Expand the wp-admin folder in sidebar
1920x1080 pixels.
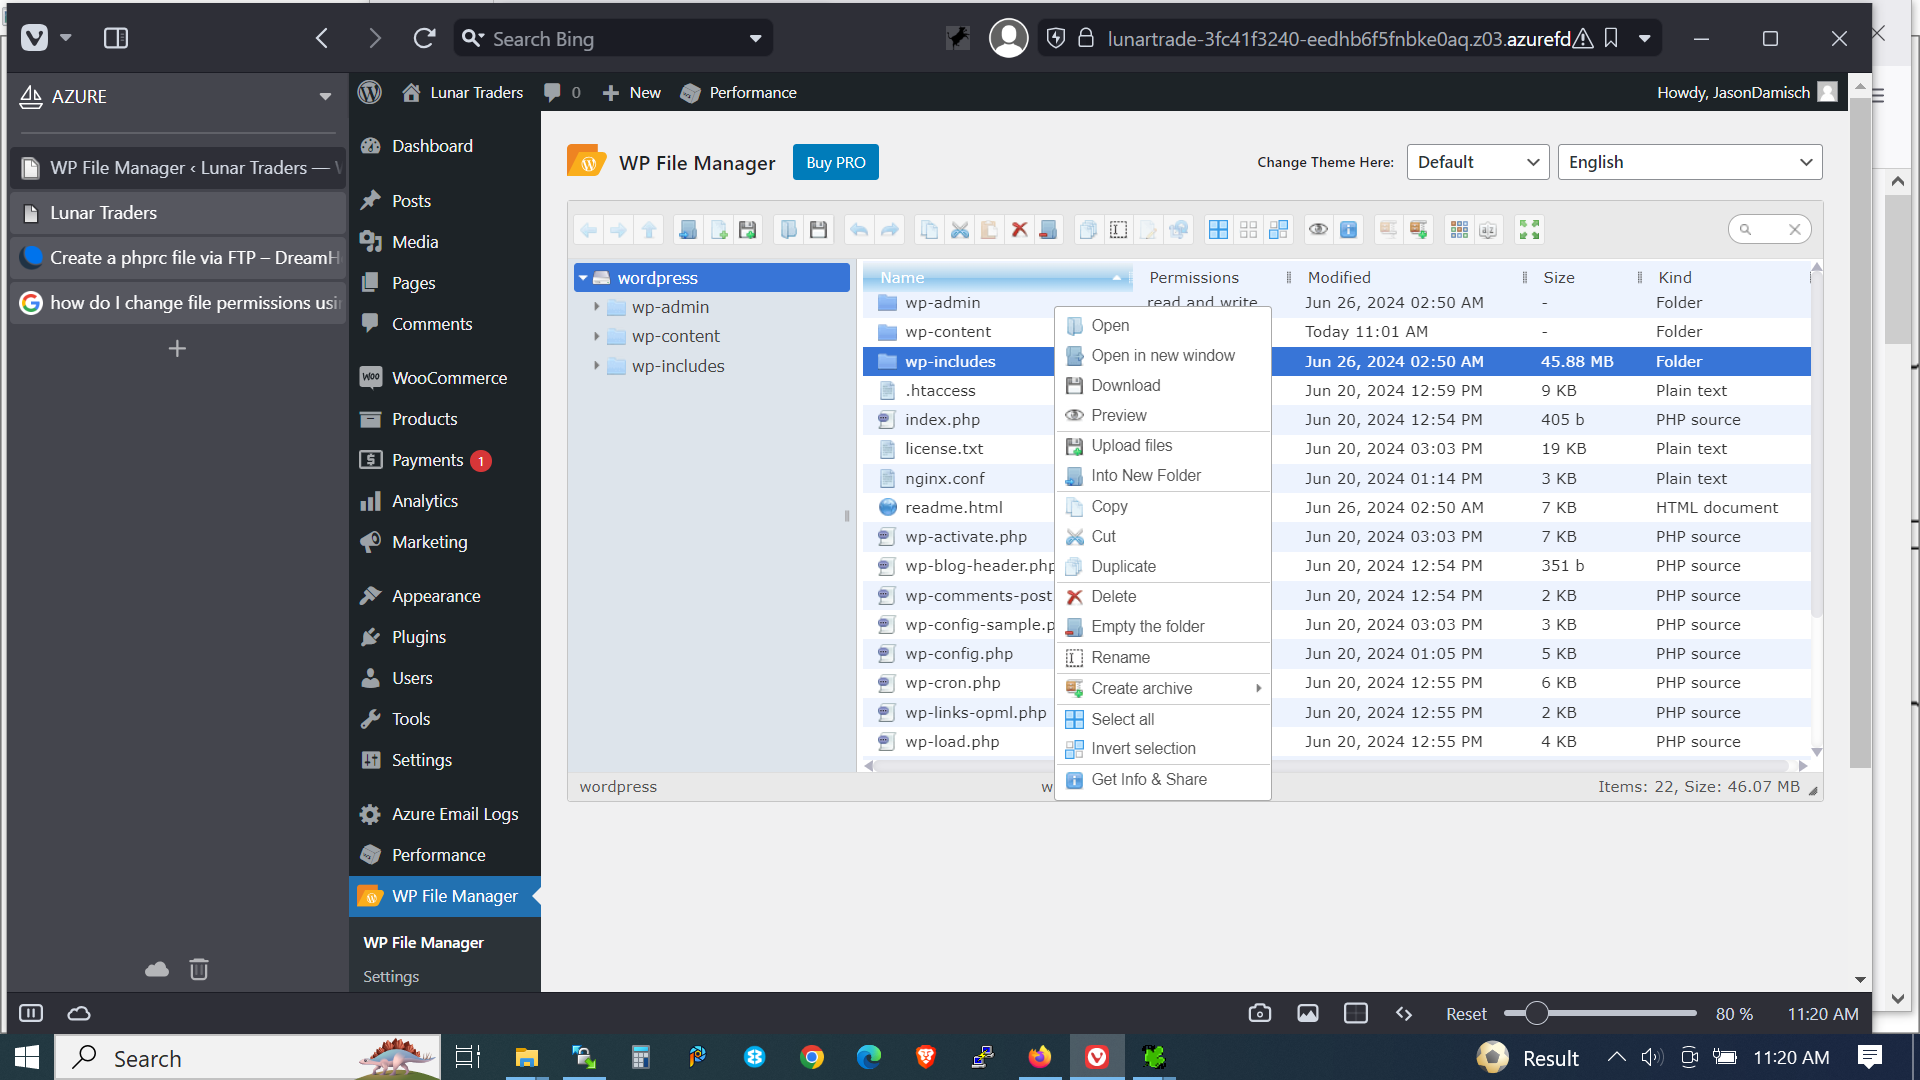point(595,305)
